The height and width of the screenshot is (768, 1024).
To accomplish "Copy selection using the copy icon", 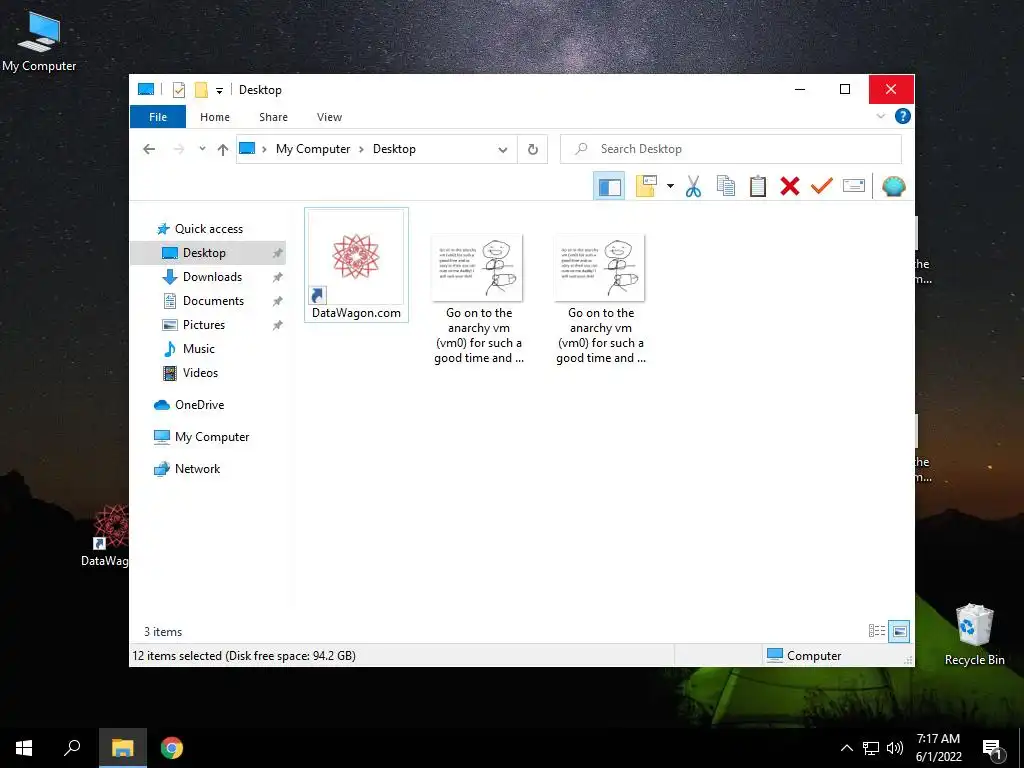I will coord(726,186).
